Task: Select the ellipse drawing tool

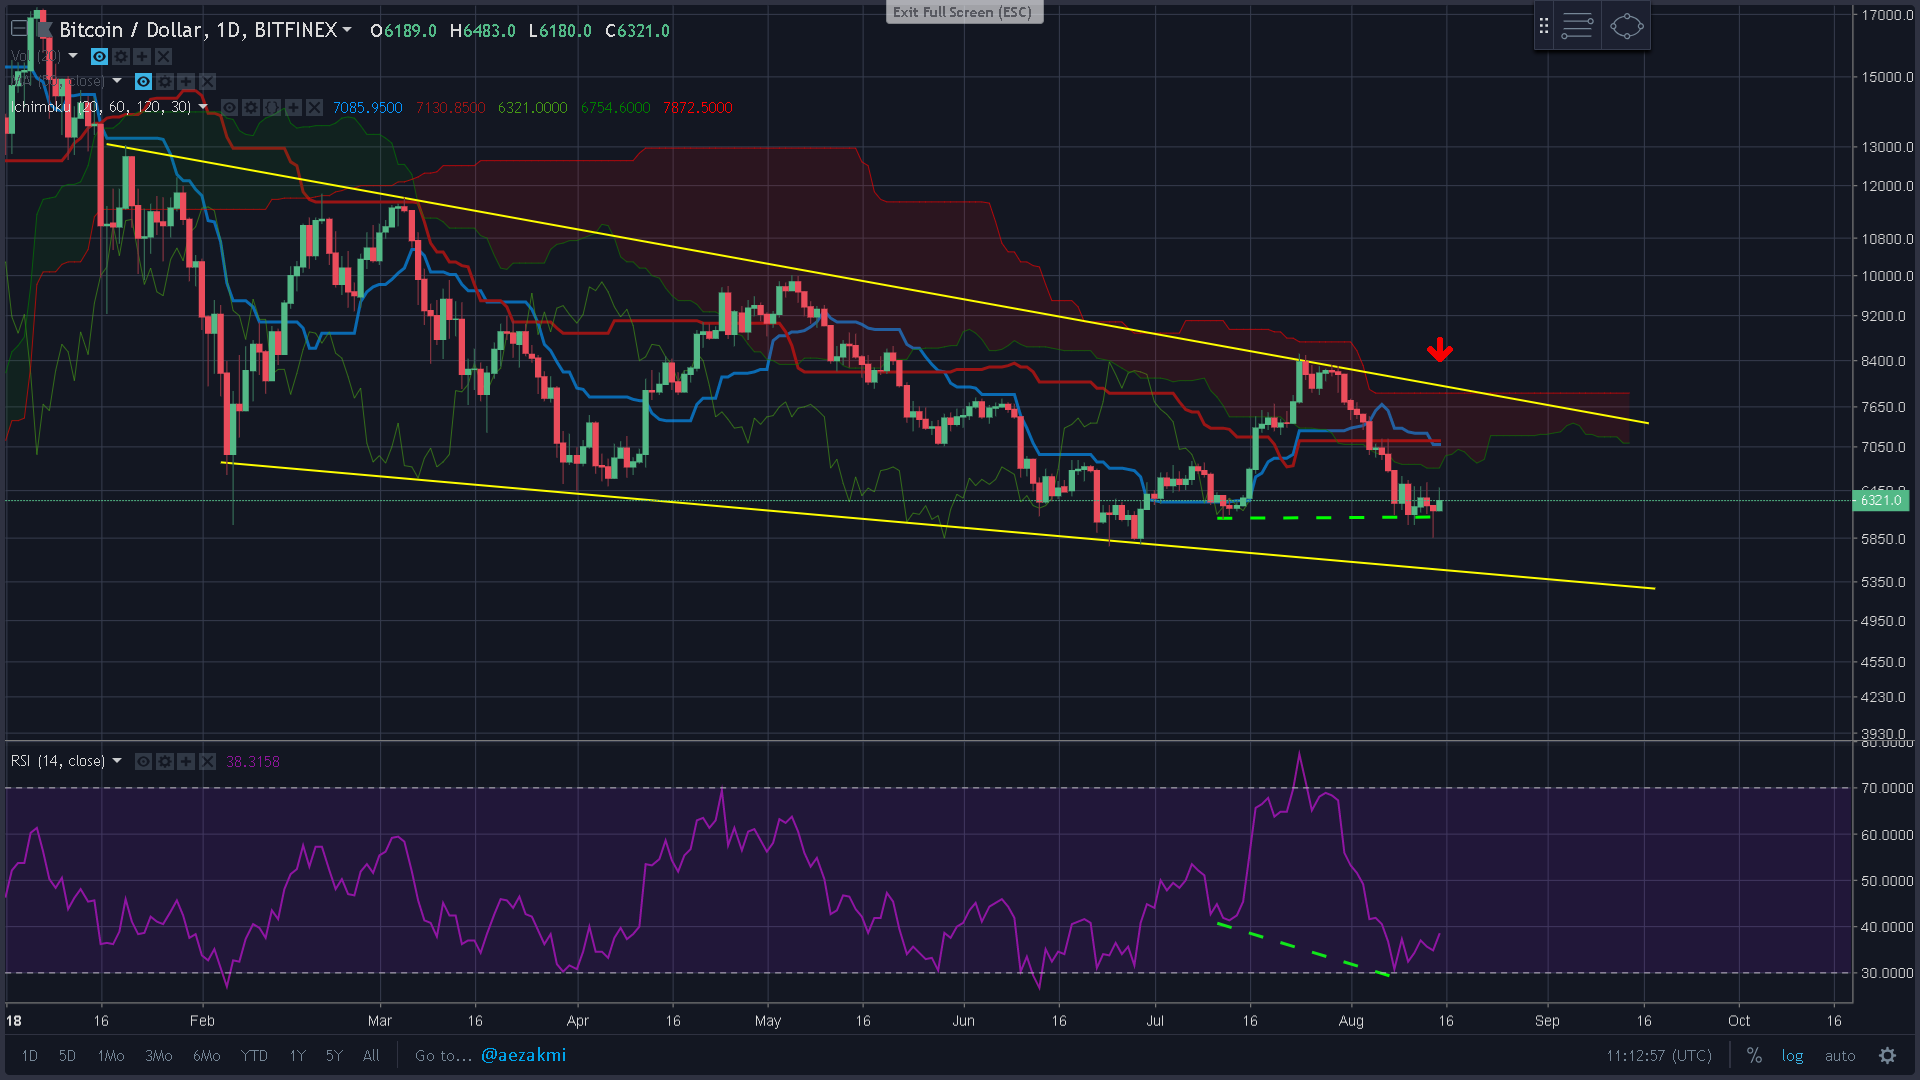Action: pyautogui.click(x=1626, y=26)
